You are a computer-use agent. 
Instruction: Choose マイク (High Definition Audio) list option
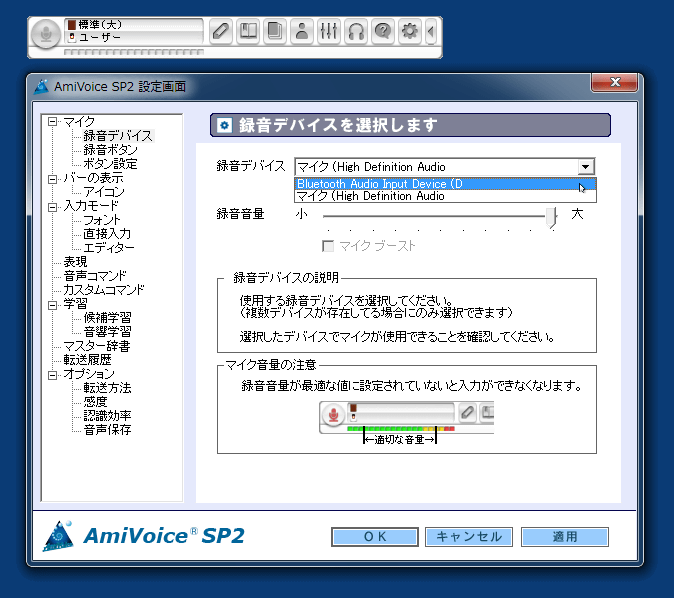[x=445, y=196]
